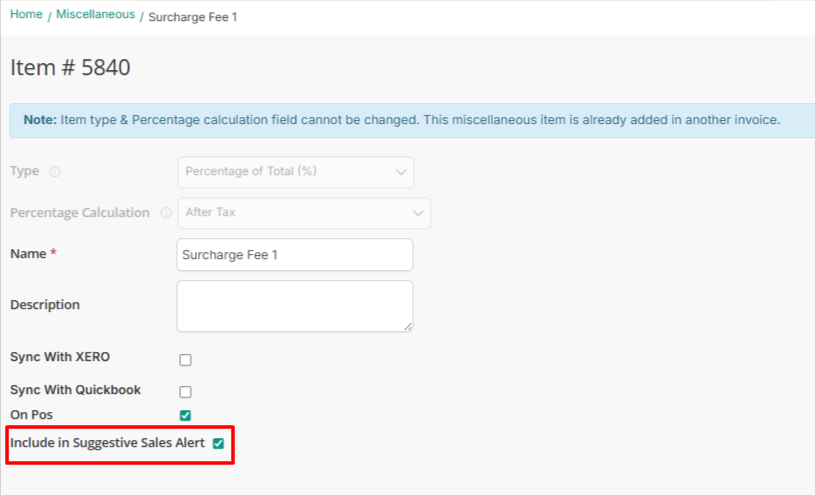Image resolution: width=815 pixels, height=495 pixels.
Task: Click inside the Description text area
Action: click(294, 305)
